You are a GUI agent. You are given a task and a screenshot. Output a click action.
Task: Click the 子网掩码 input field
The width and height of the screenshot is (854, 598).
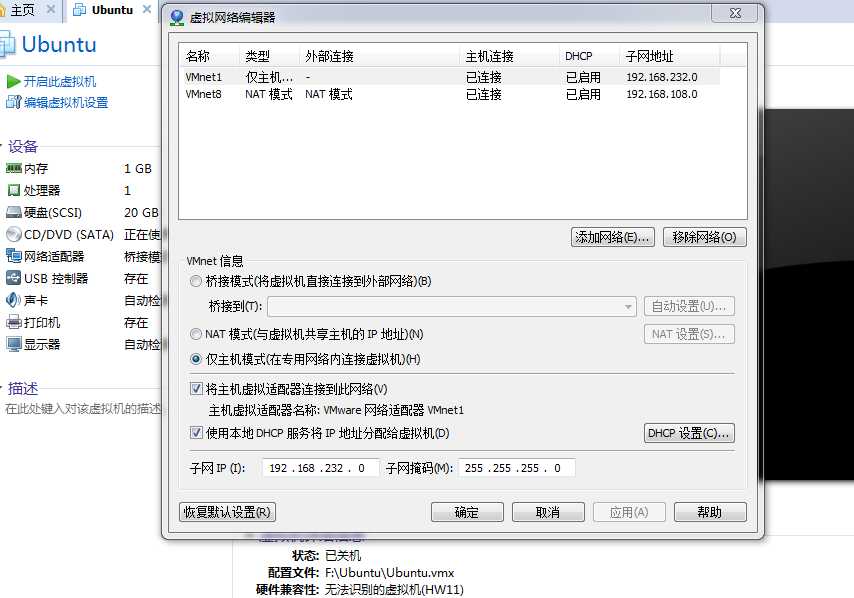tap(516, 468)
